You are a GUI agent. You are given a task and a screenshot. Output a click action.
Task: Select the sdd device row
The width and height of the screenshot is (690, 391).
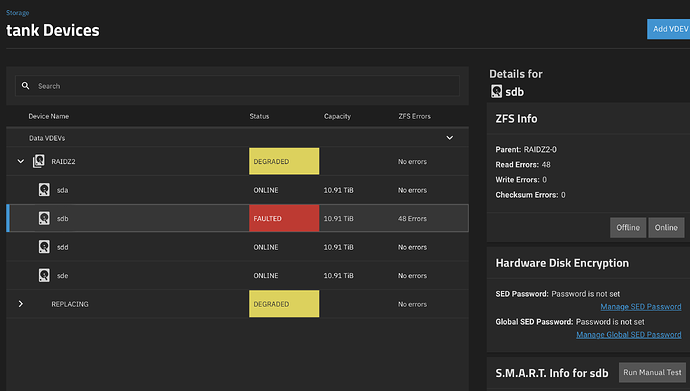(237, 247)
